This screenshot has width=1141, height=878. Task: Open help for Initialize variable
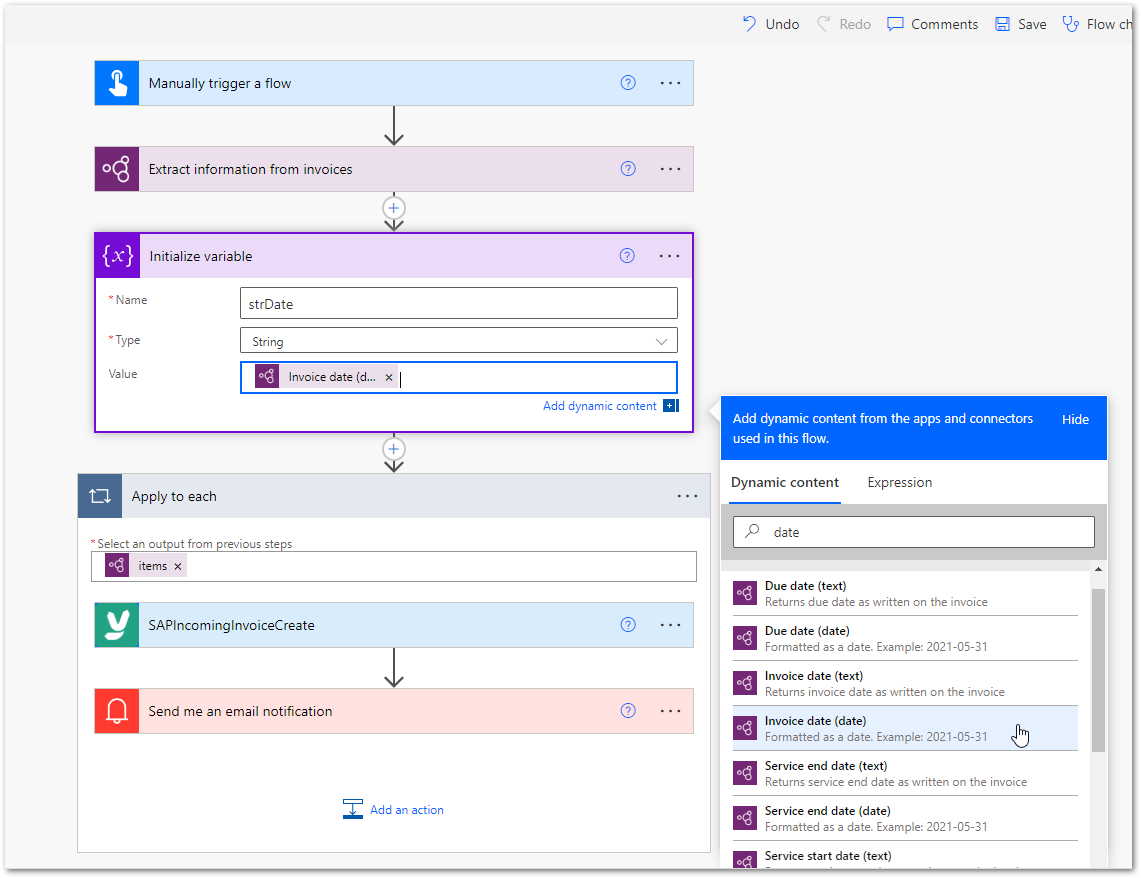tap(627, 256)
